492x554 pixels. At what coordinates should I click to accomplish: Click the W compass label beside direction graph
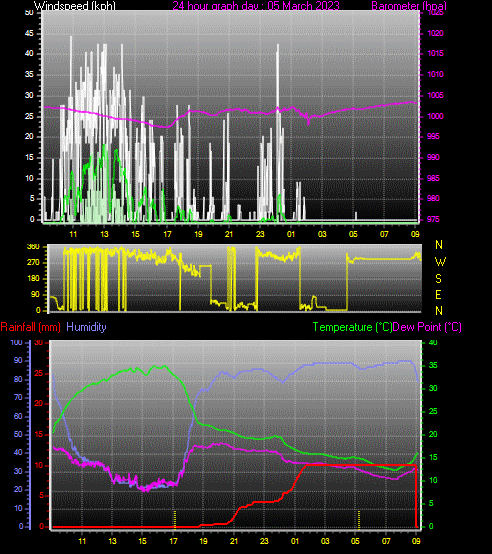(x=440, y=262)
